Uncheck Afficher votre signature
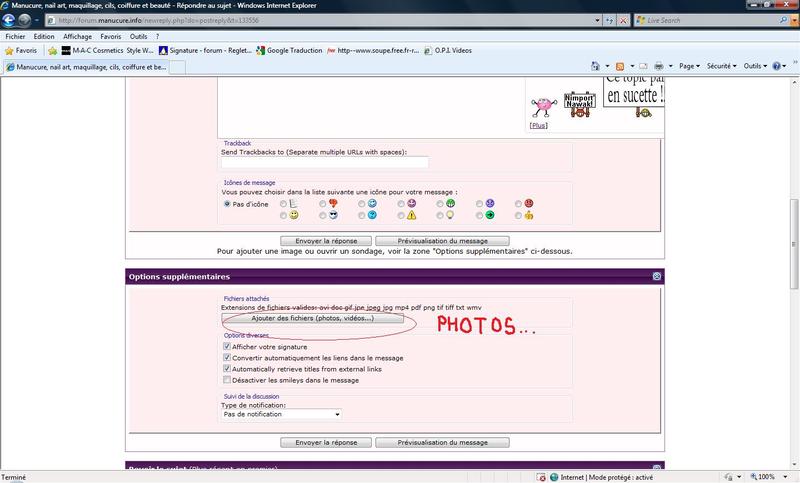800x483 pixels. pyautogui.click(x=228, y=346)
